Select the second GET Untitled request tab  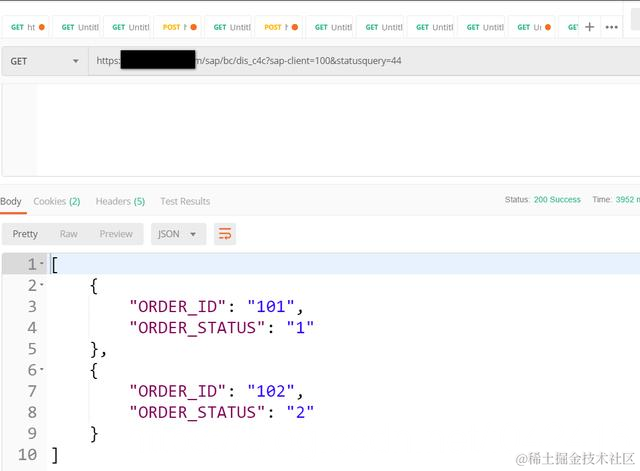pos(127,27)
